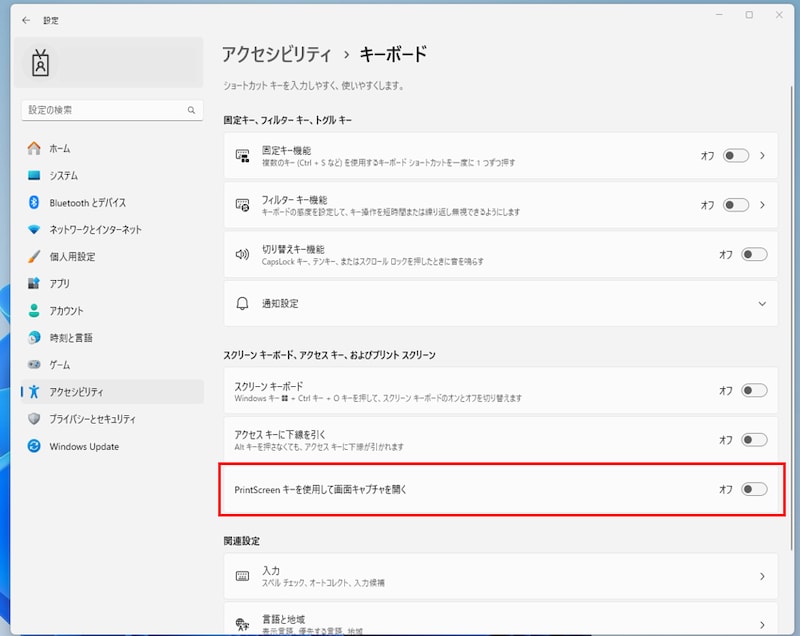Click the 切り替えキー機能 speaker icon
800x636 pixels.
coord(243,253)
